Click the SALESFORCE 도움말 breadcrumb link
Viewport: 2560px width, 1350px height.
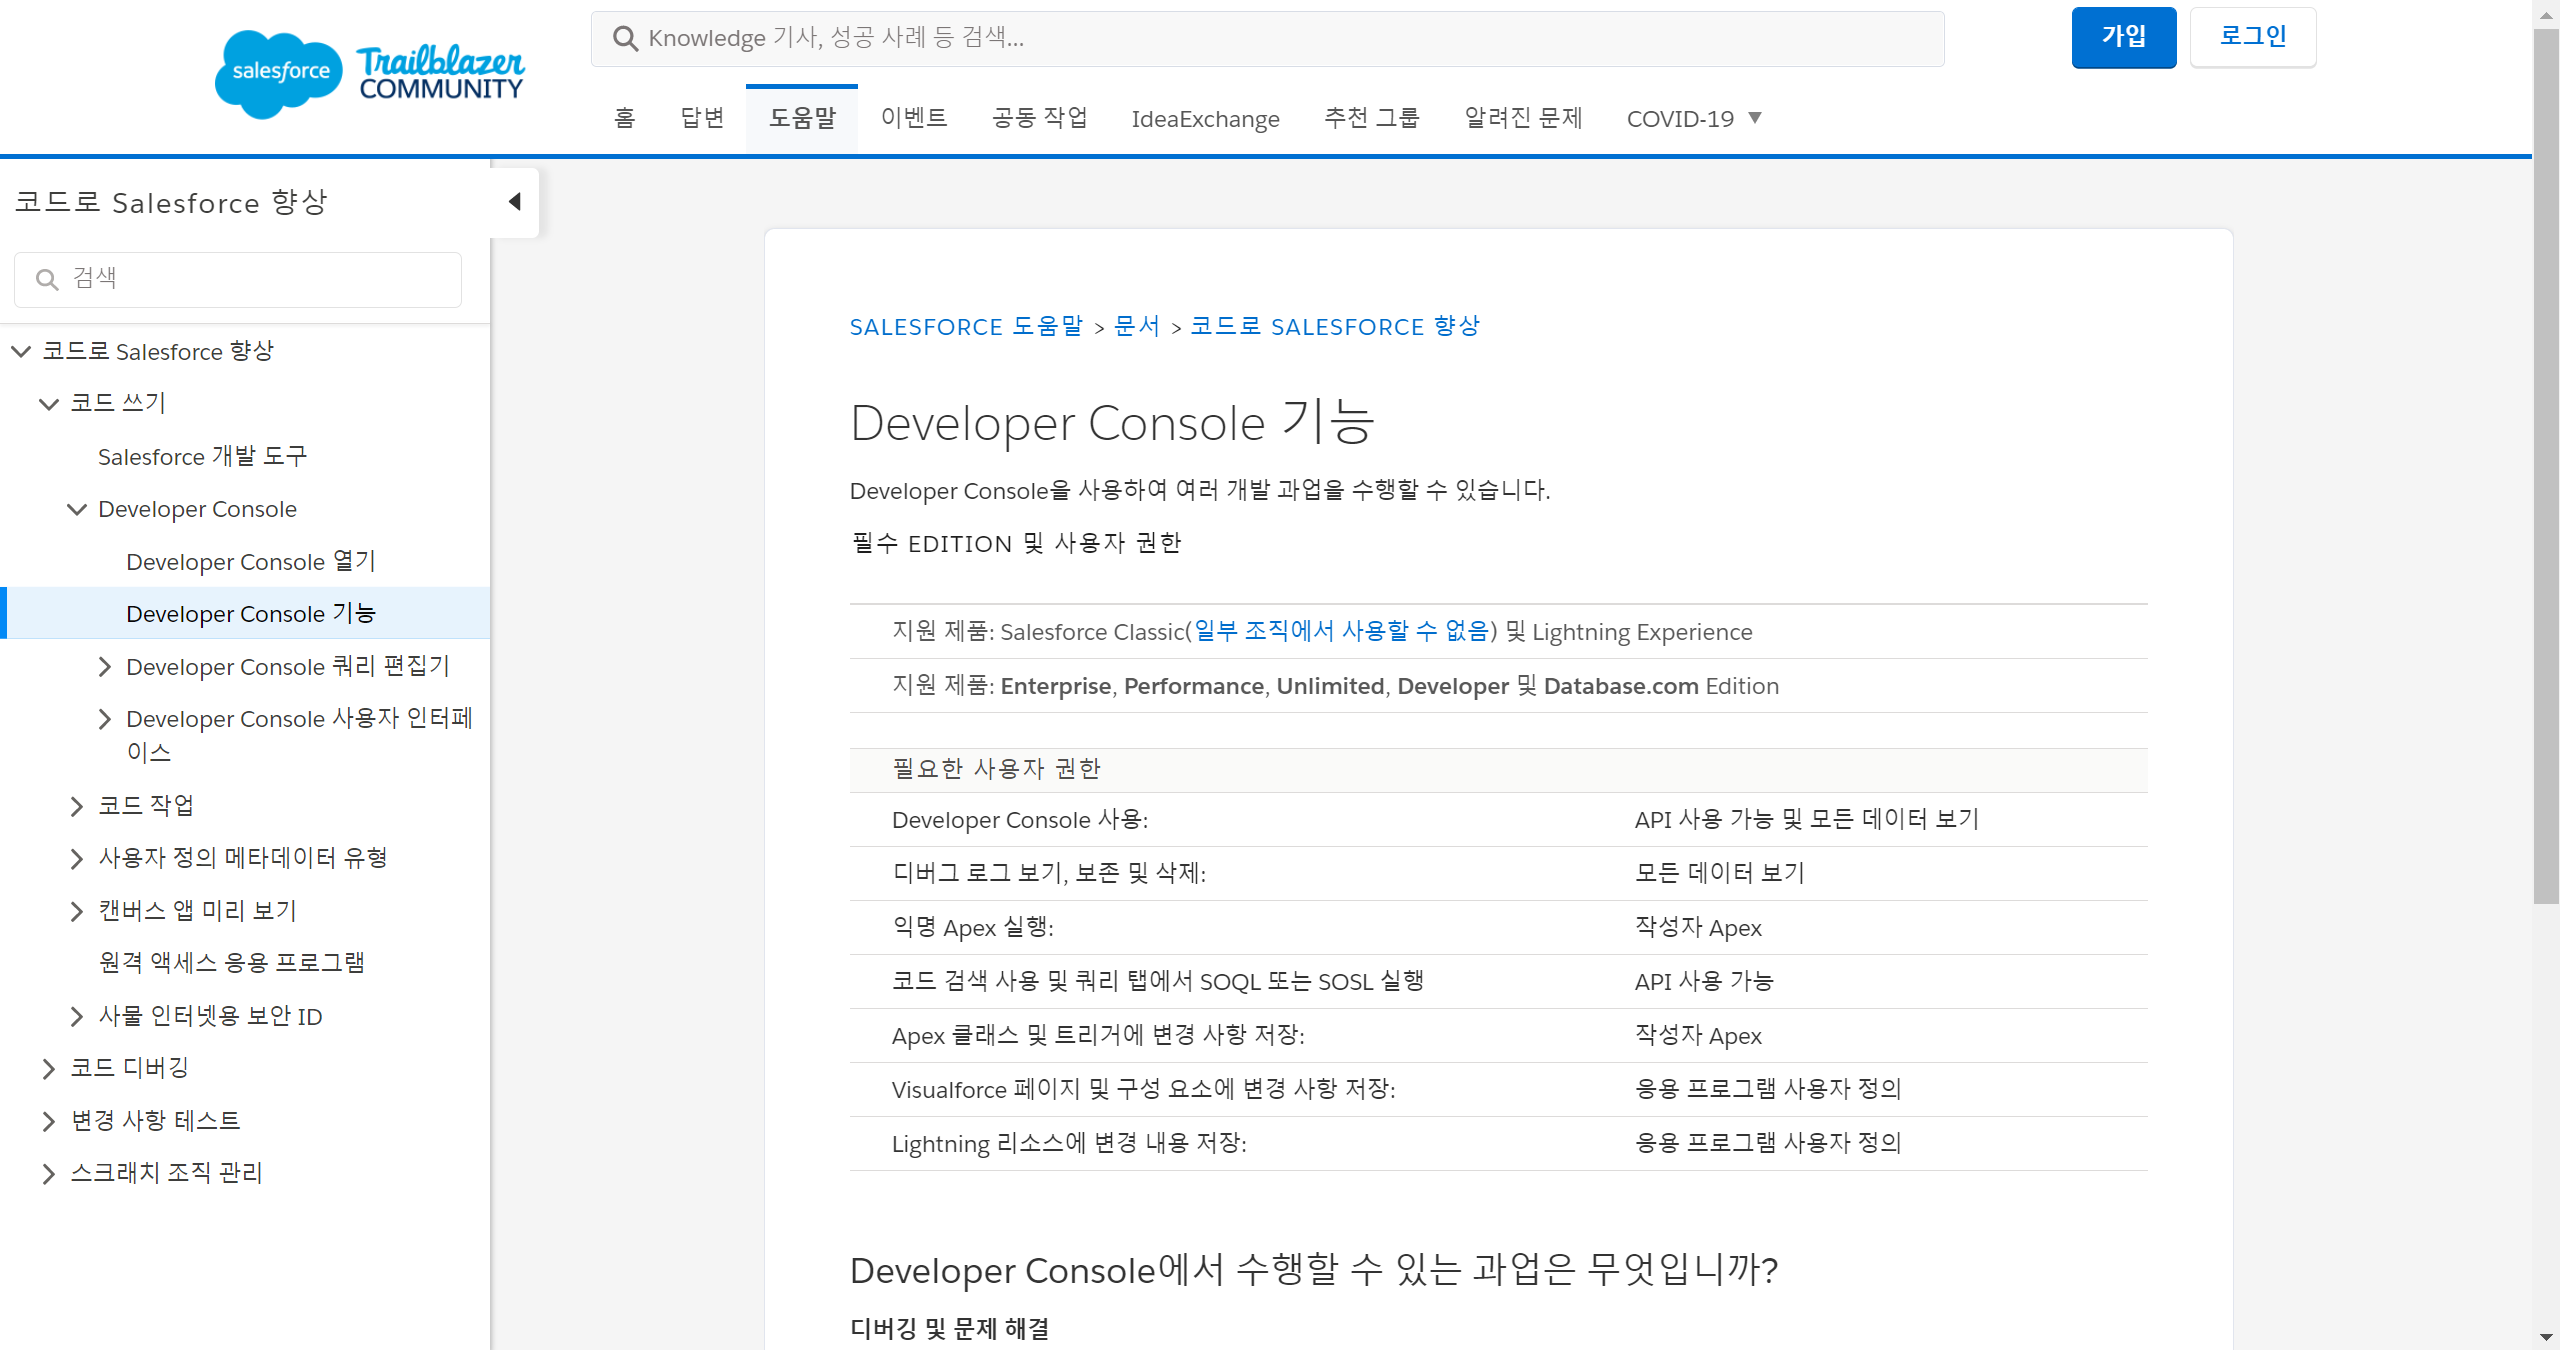coord(966,327)
